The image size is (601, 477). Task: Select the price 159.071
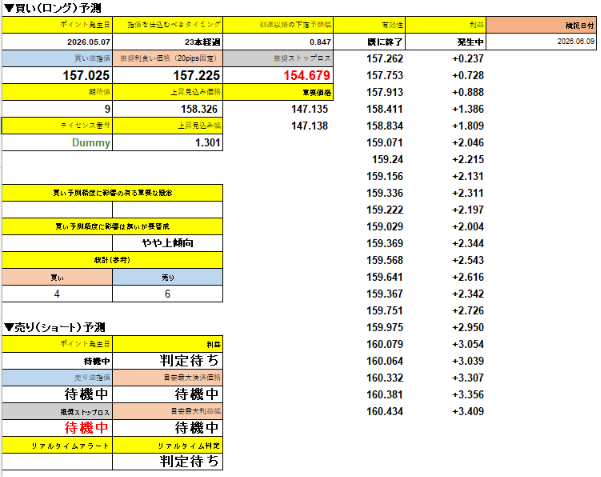pos(384,143)
